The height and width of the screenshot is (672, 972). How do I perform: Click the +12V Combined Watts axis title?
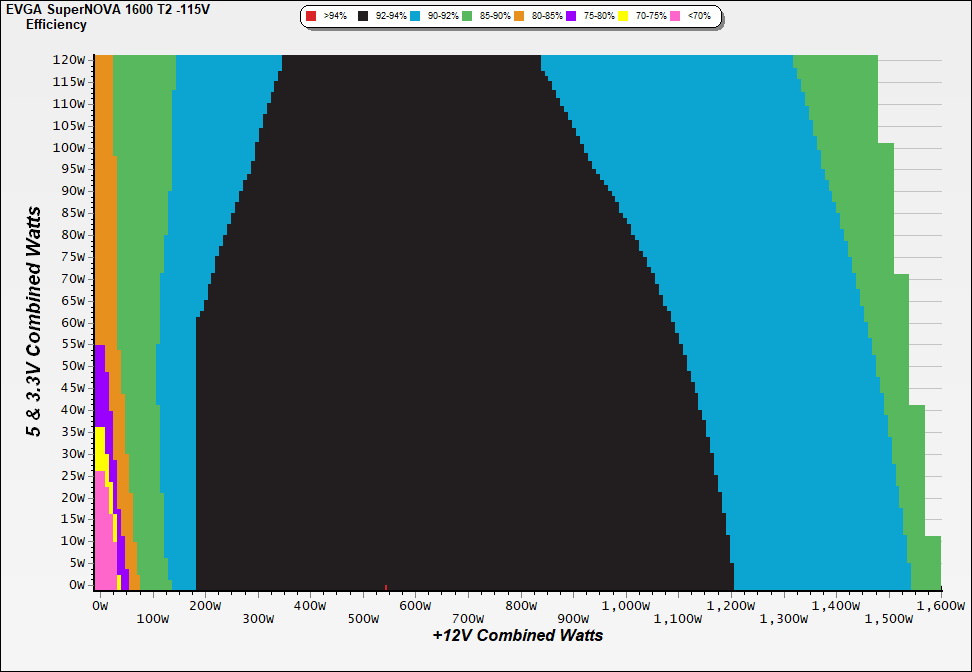coord(517,635)
